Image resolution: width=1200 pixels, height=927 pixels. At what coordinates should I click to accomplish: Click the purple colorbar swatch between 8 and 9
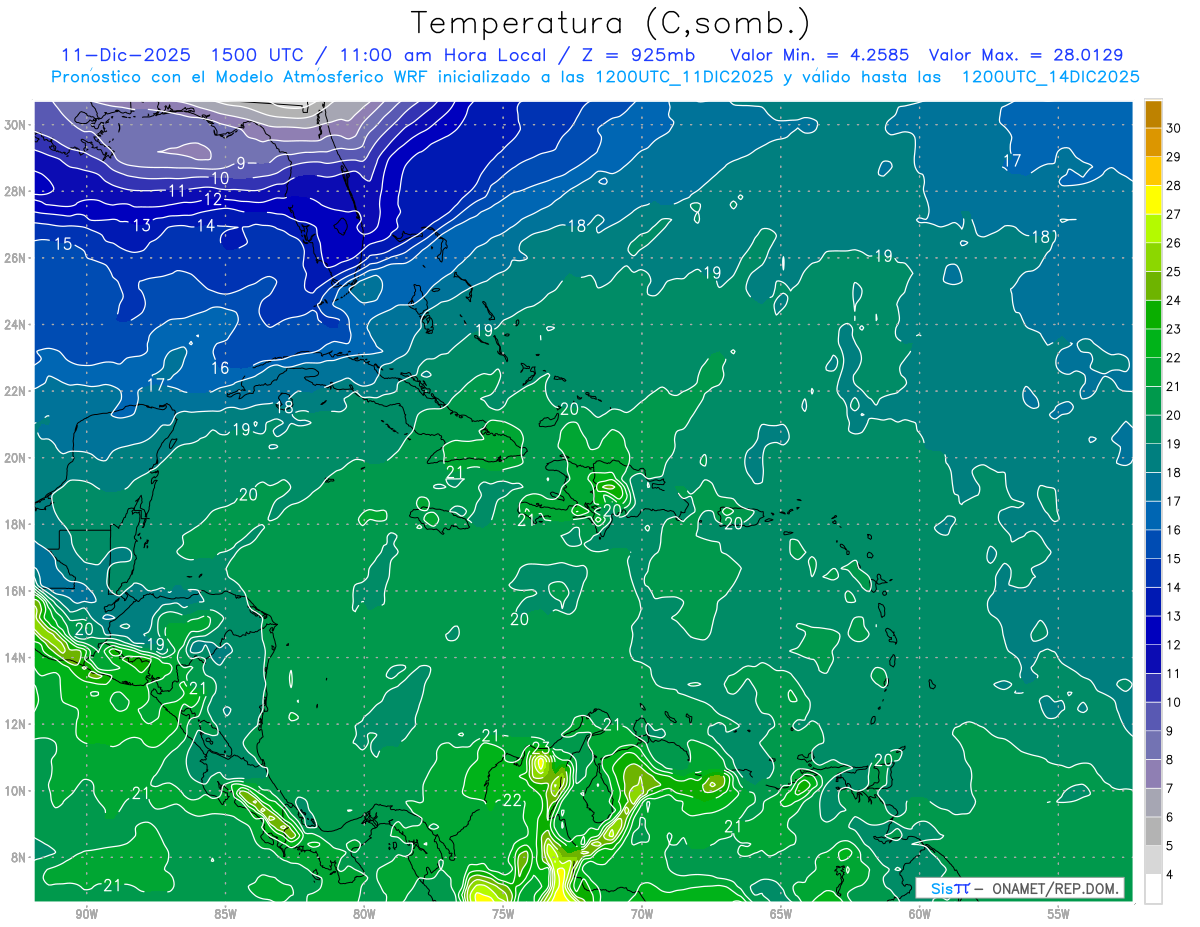coord(1153,745)
